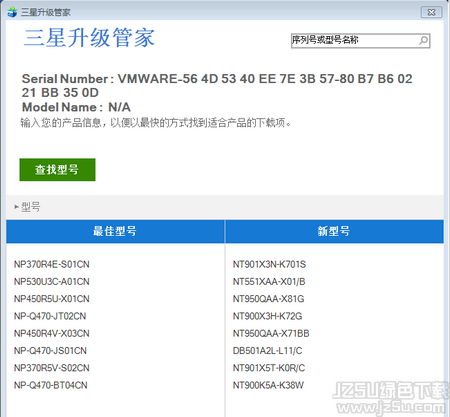Choose model NT551XAA-X01/B
This screenshot has height=417, width=450.
269,282
